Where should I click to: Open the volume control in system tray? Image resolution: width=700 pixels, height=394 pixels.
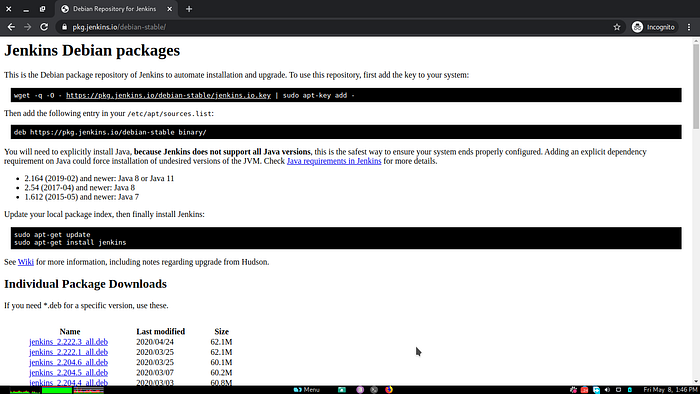pos(607,390)
